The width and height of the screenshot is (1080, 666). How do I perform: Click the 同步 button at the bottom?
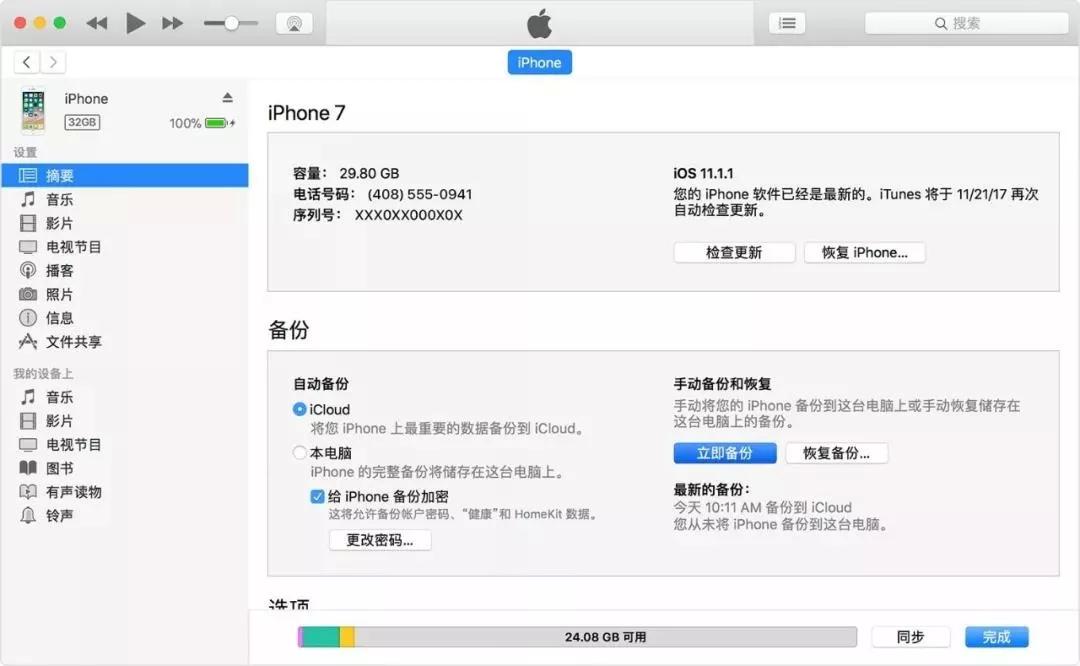(x=910, y=636)
